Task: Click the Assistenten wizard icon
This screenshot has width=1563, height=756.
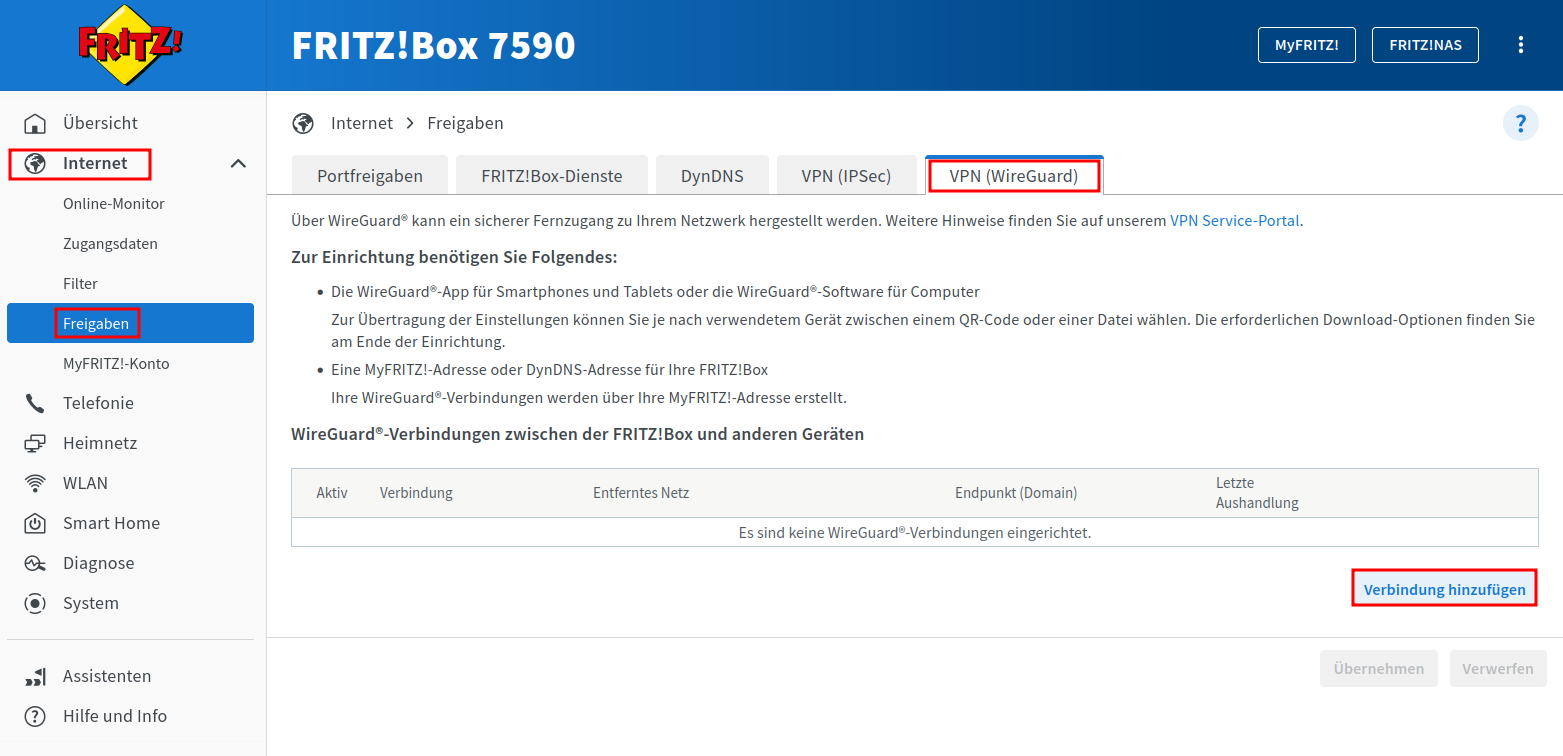Action: coord(35,677)
